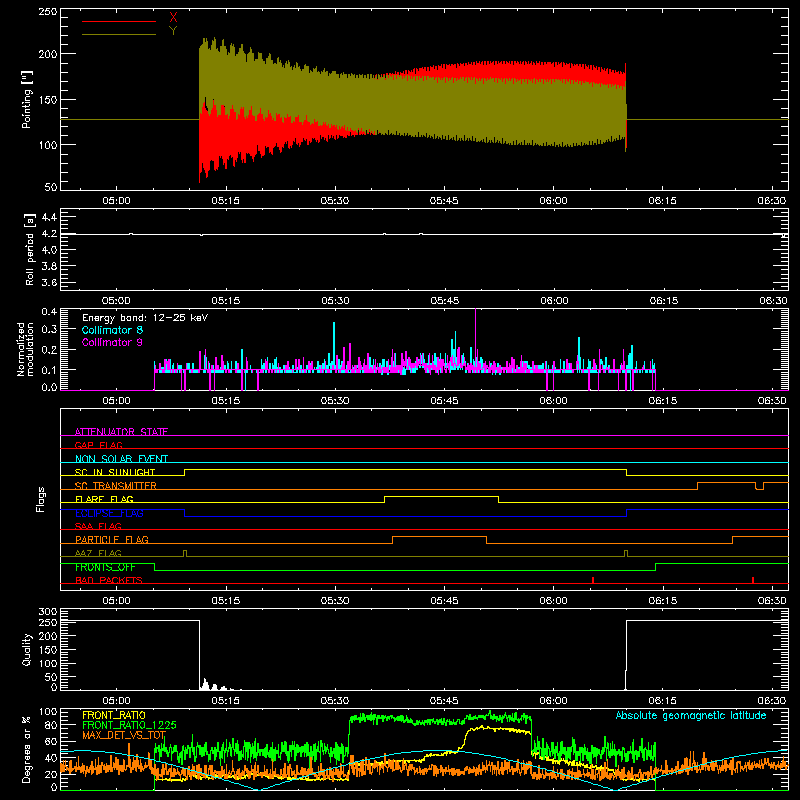Select the cyan 'Collimator 8' legend entry

tap(112, 330)
